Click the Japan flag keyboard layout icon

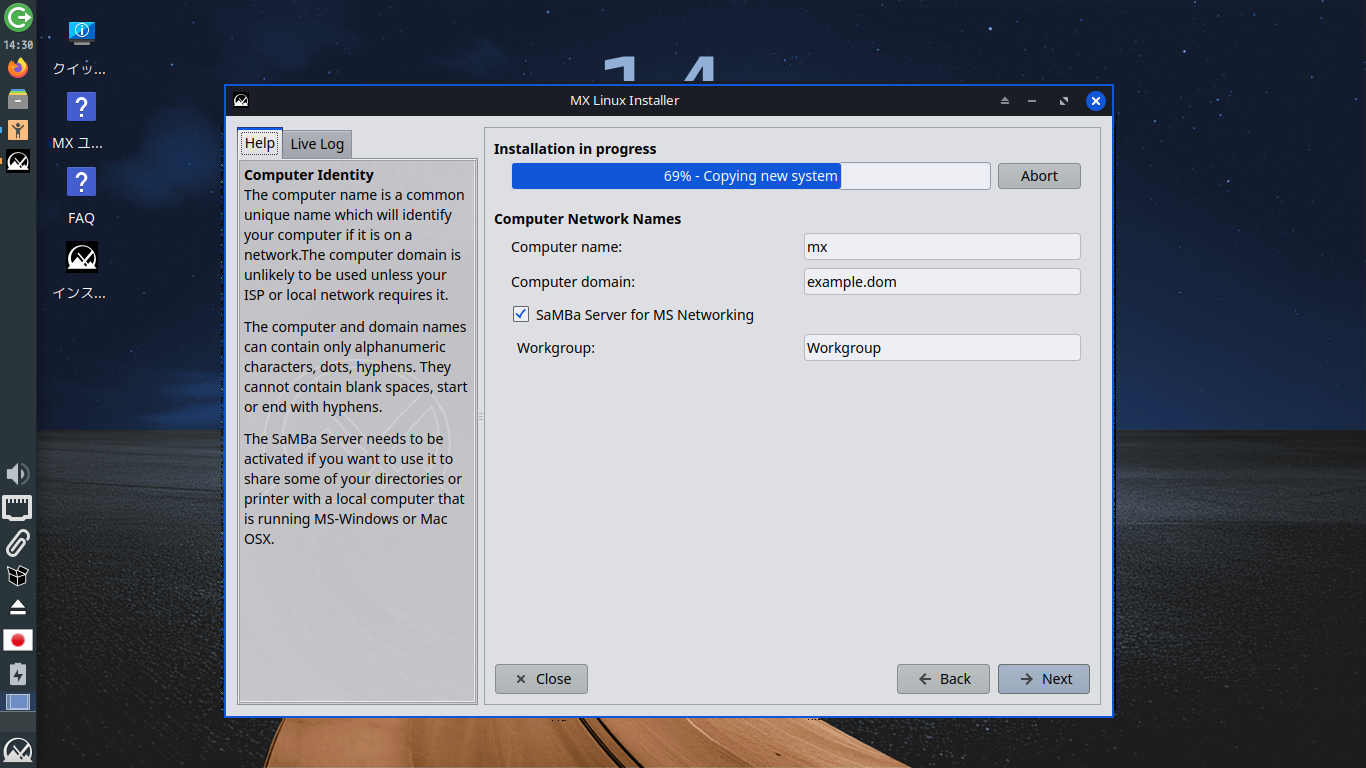[18, 640]
